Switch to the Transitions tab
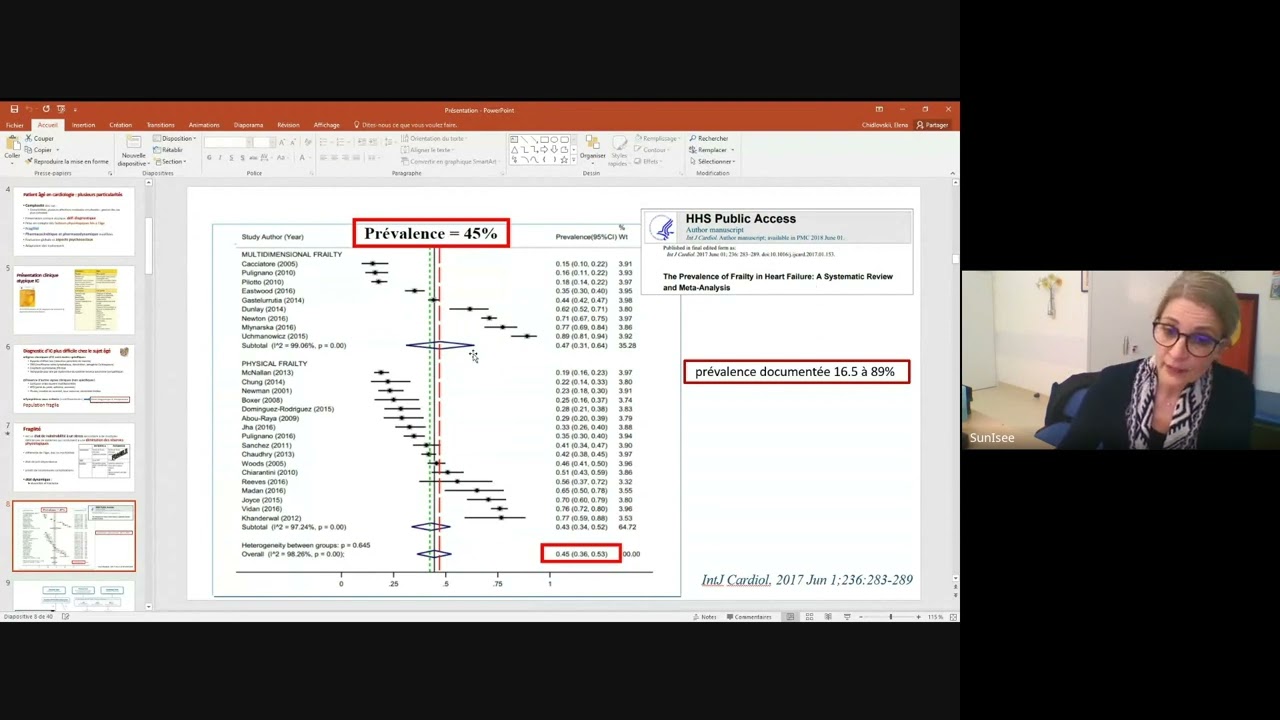 coord(160,125)
